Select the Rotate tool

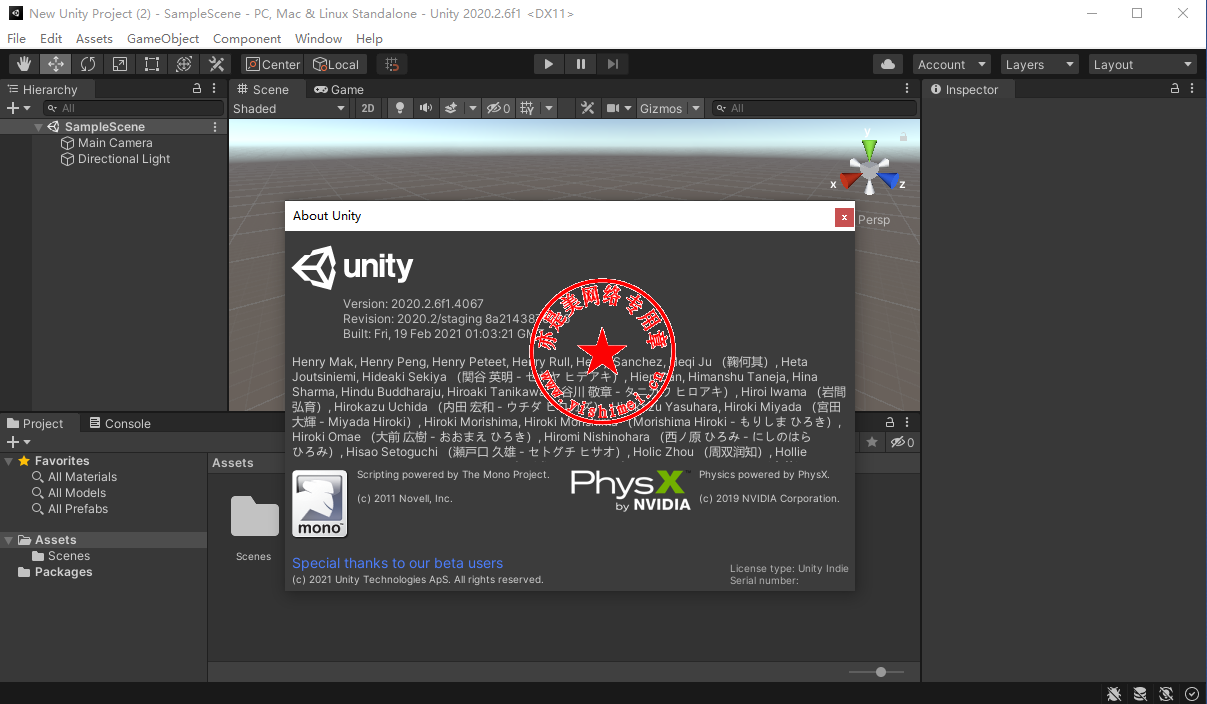pyautogui.click(x=88, y=64)
